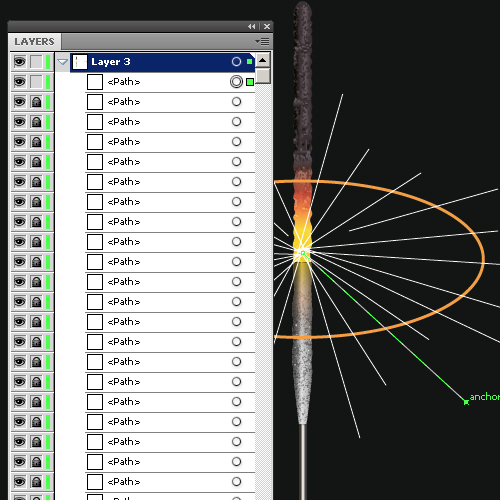Click the target circle for Layer 3

point(236,62)
